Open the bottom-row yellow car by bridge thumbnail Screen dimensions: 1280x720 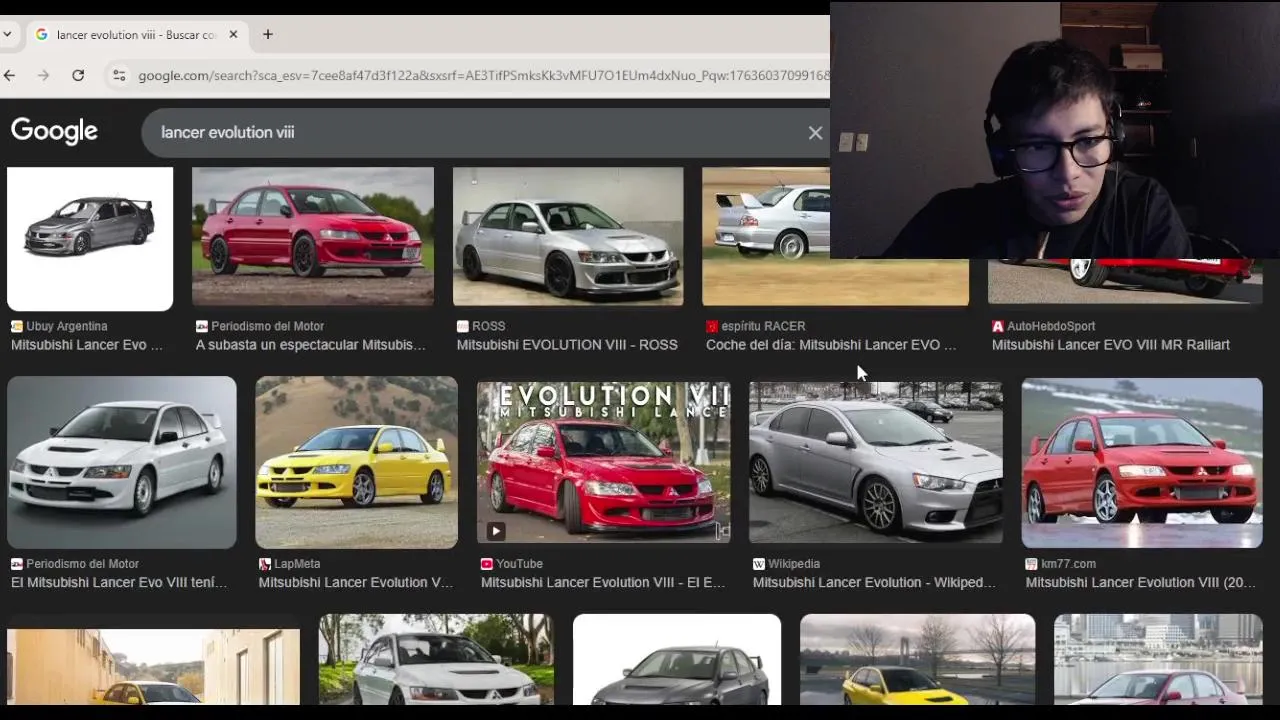click(x=918, y=660)
